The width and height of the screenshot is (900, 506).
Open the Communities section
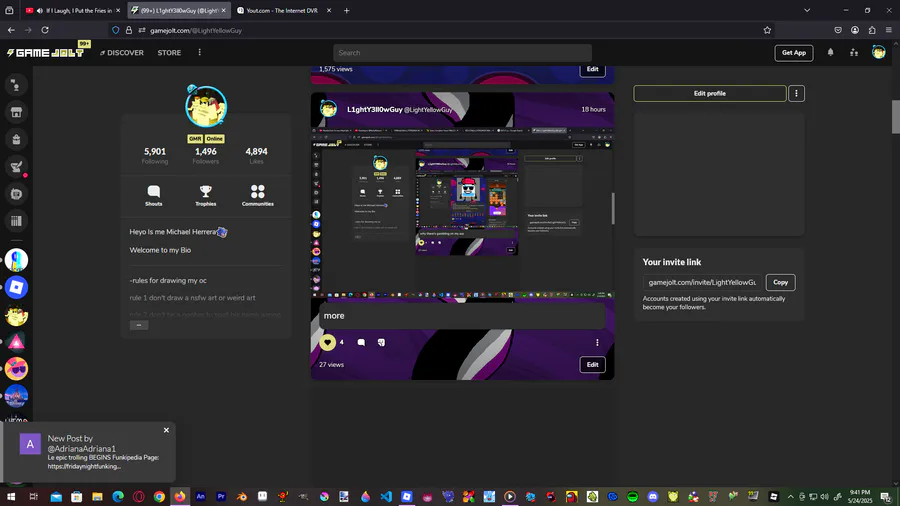point(258,195)
